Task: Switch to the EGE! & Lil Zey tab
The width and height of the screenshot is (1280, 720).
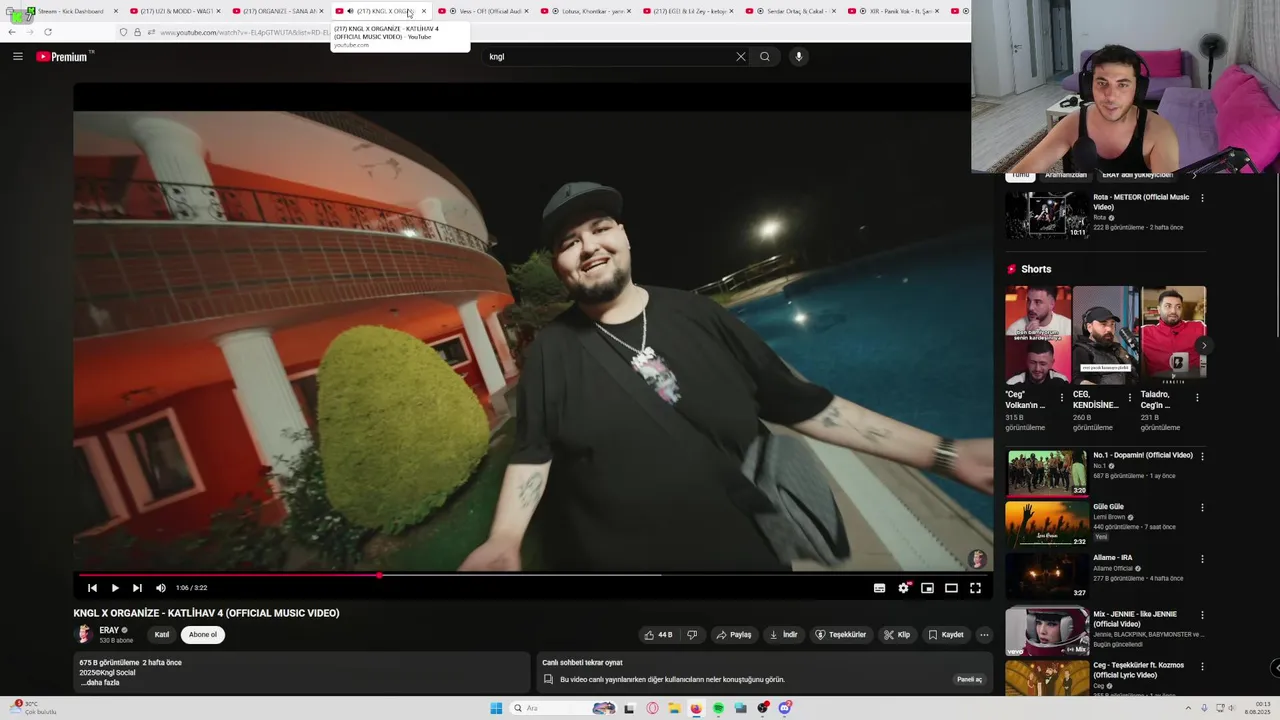Action: coord(690,11)
